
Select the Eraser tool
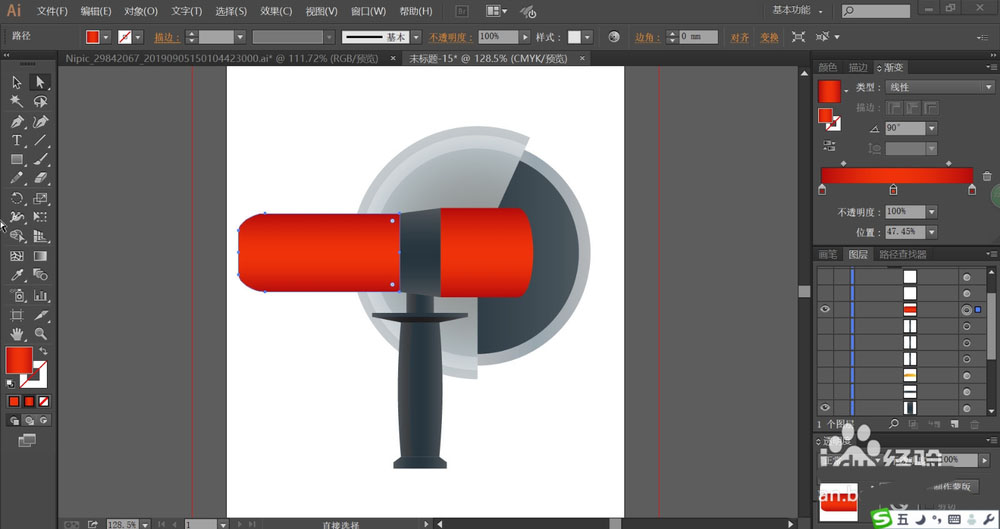[x=40, y=179]
